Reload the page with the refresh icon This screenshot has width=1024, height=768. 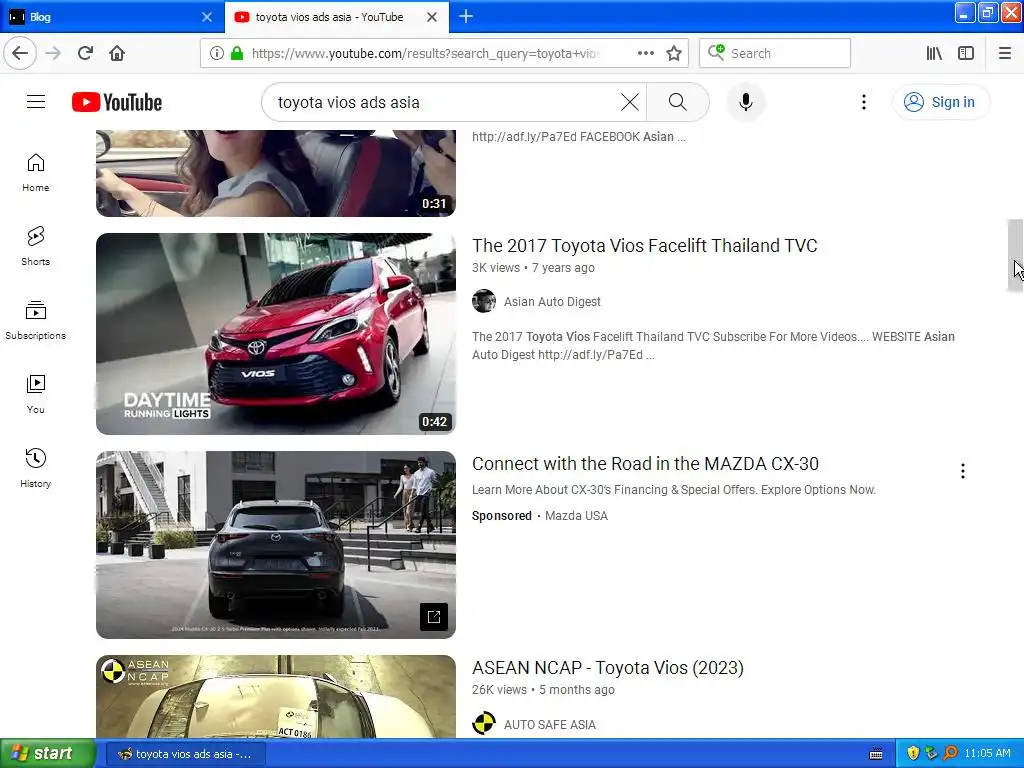coord(85,53)
